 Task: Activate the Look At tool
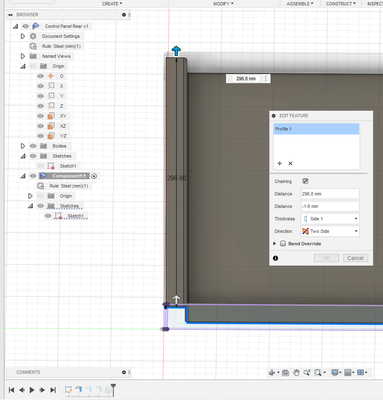pos(285,373)
